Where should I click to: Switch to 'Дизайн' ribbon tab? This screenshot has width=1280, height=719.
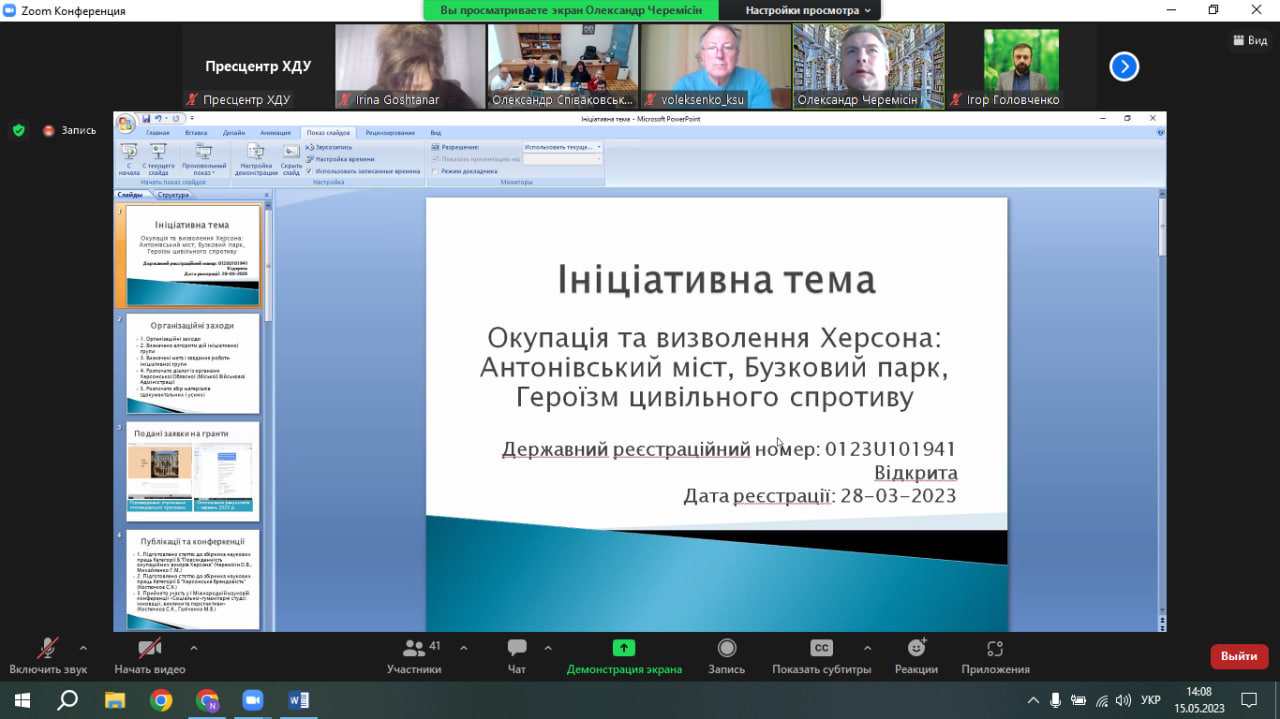point(234,132)
